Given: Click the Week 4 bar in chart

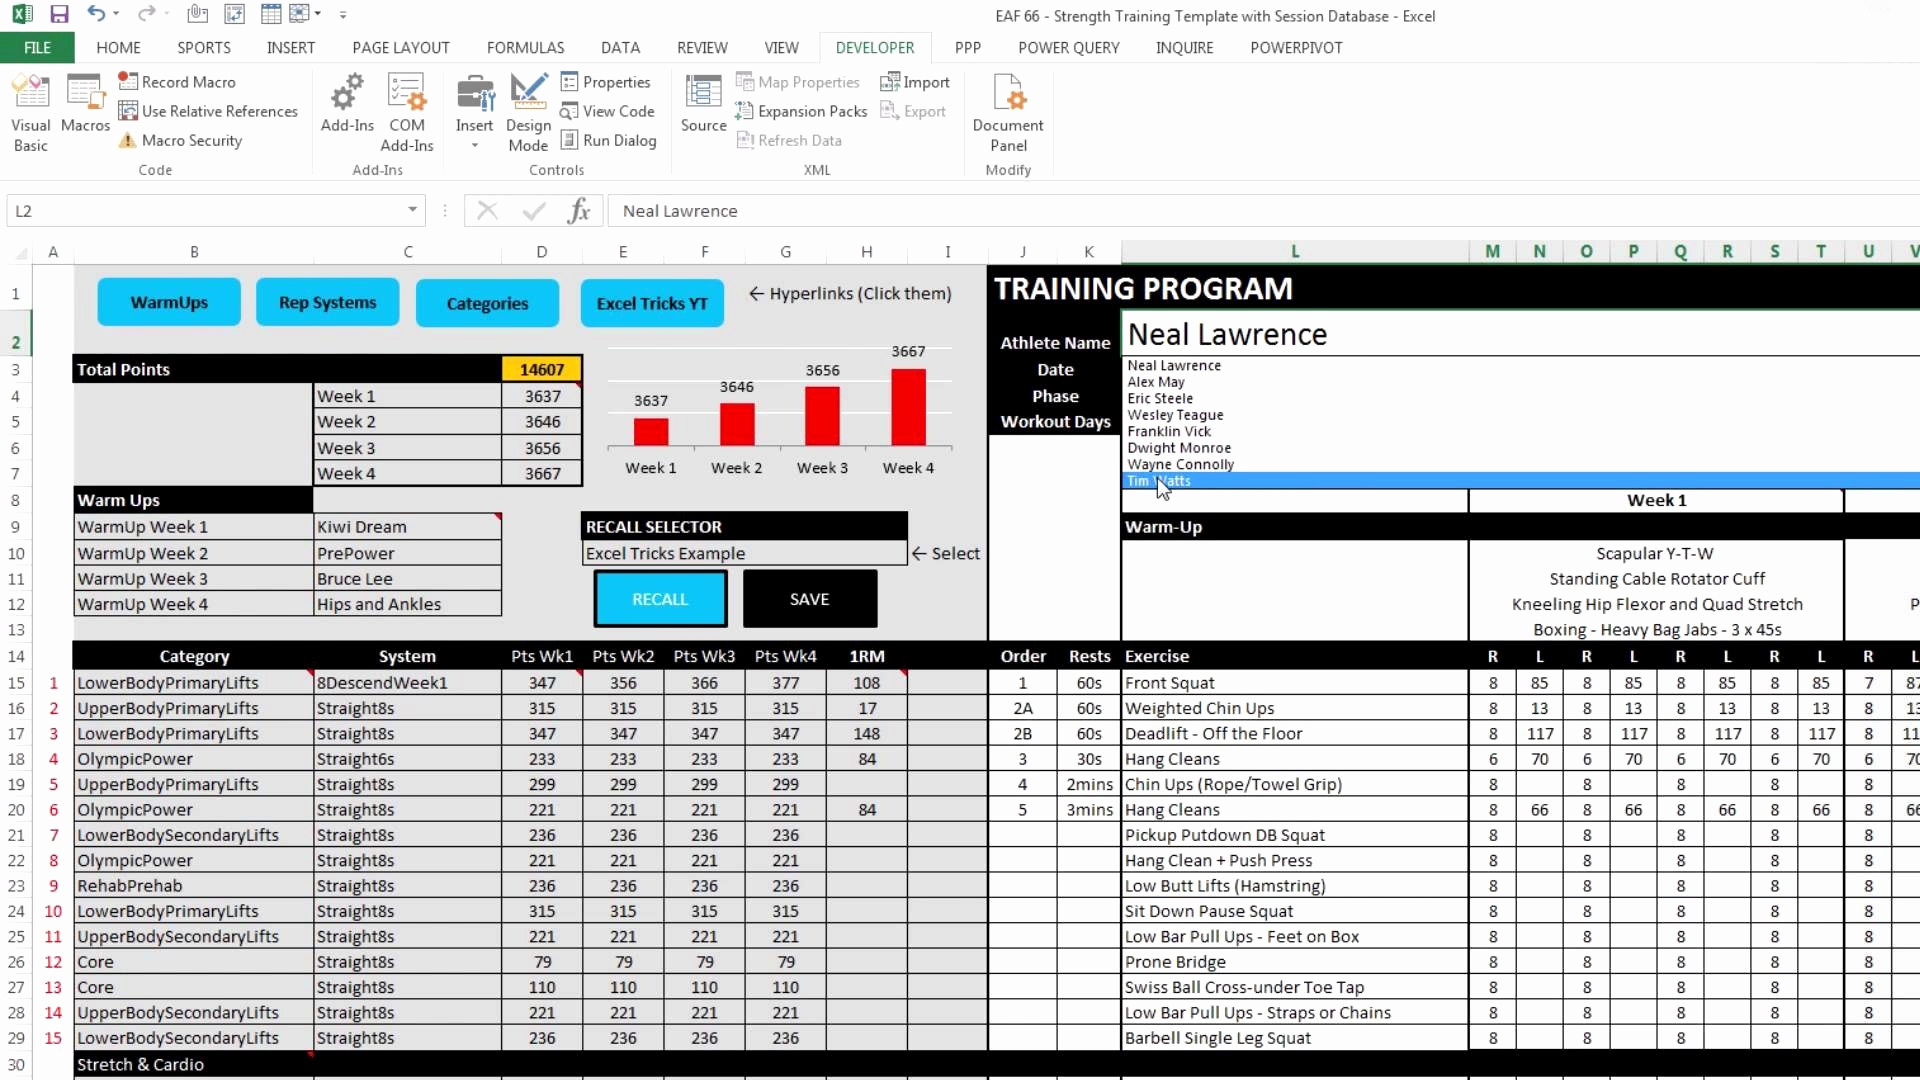Looking at the screenshot, I should (x=907, y=407).
